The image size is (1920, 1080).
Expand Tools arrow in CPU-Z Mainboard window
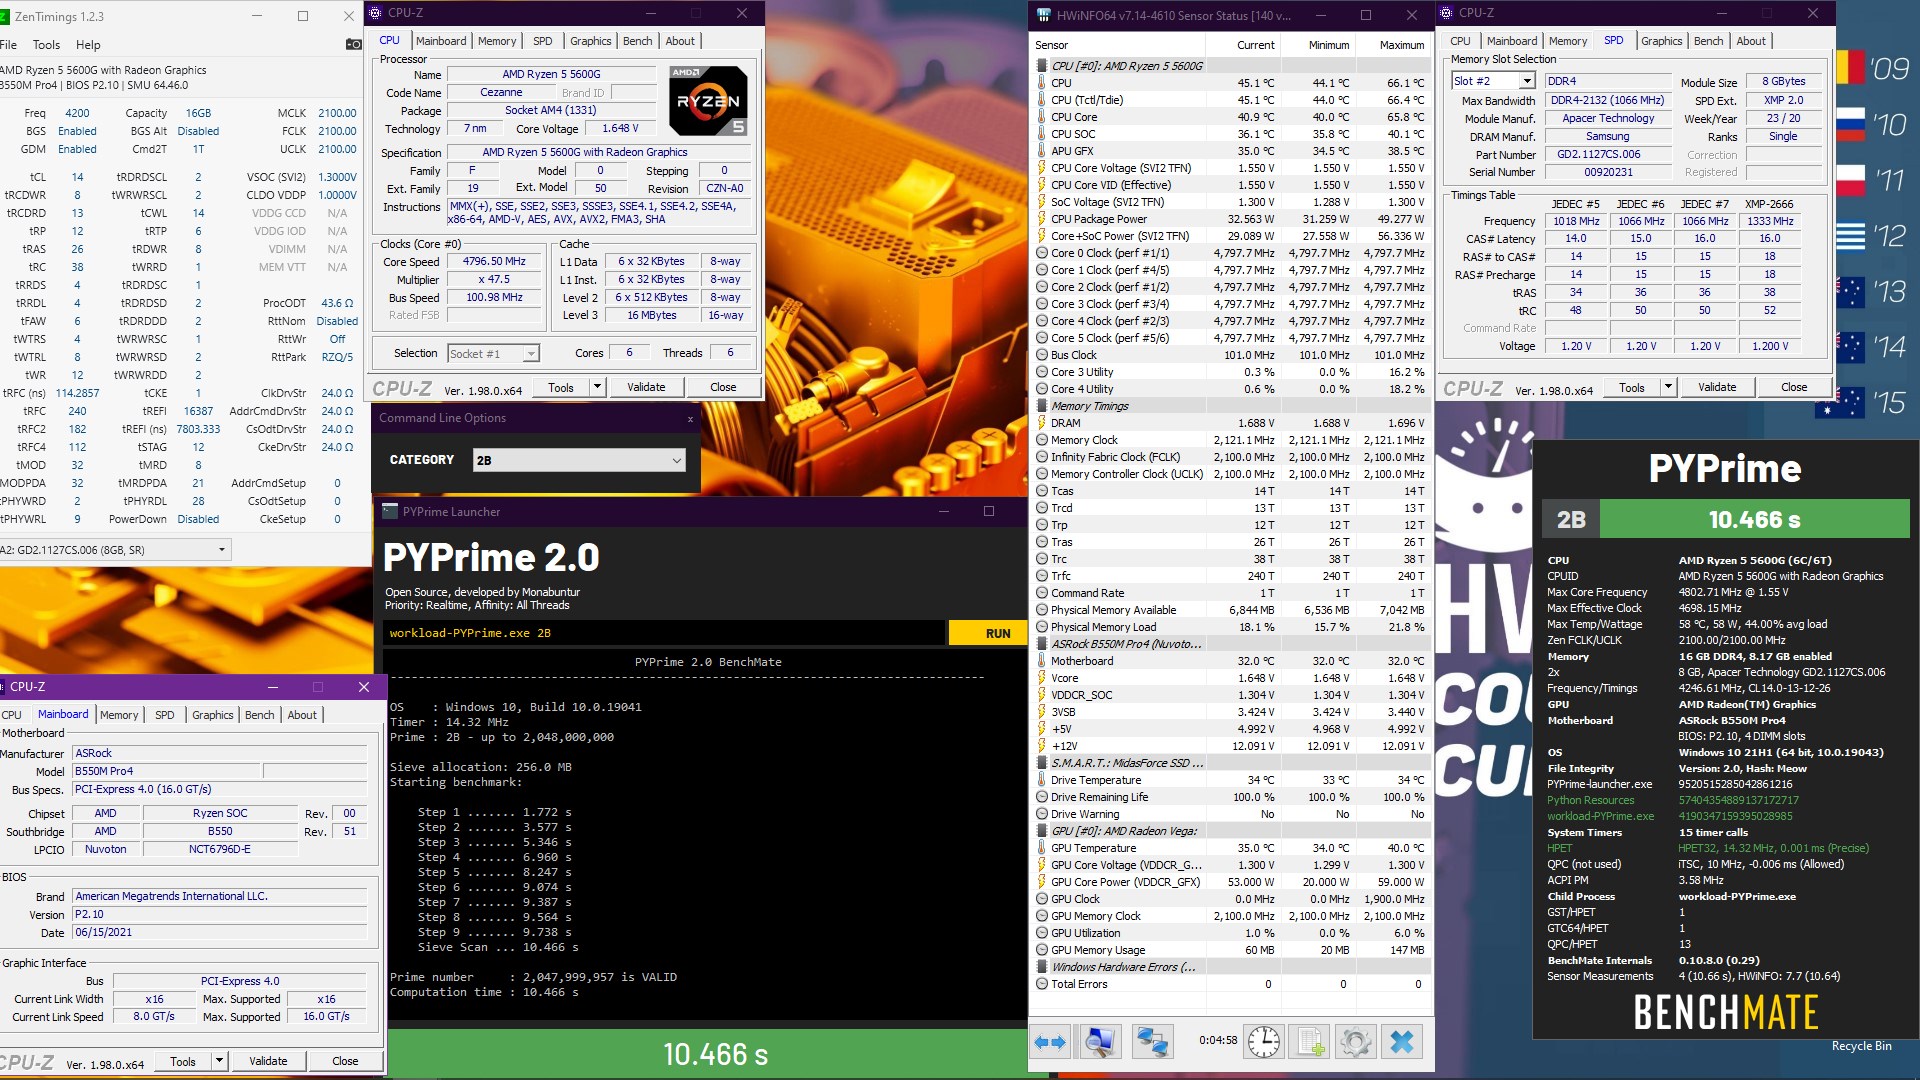click(219, 1061)
